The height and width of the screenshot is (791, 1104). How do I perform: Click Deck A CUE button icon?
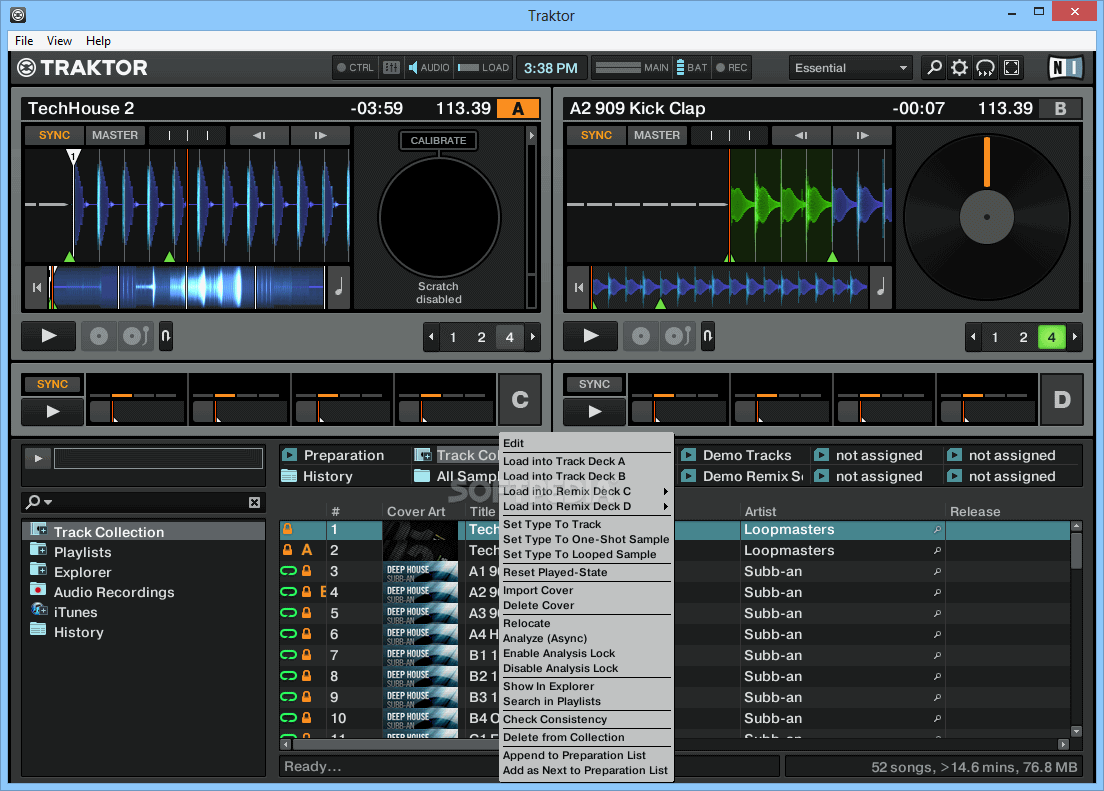click(x=99, y=336)
